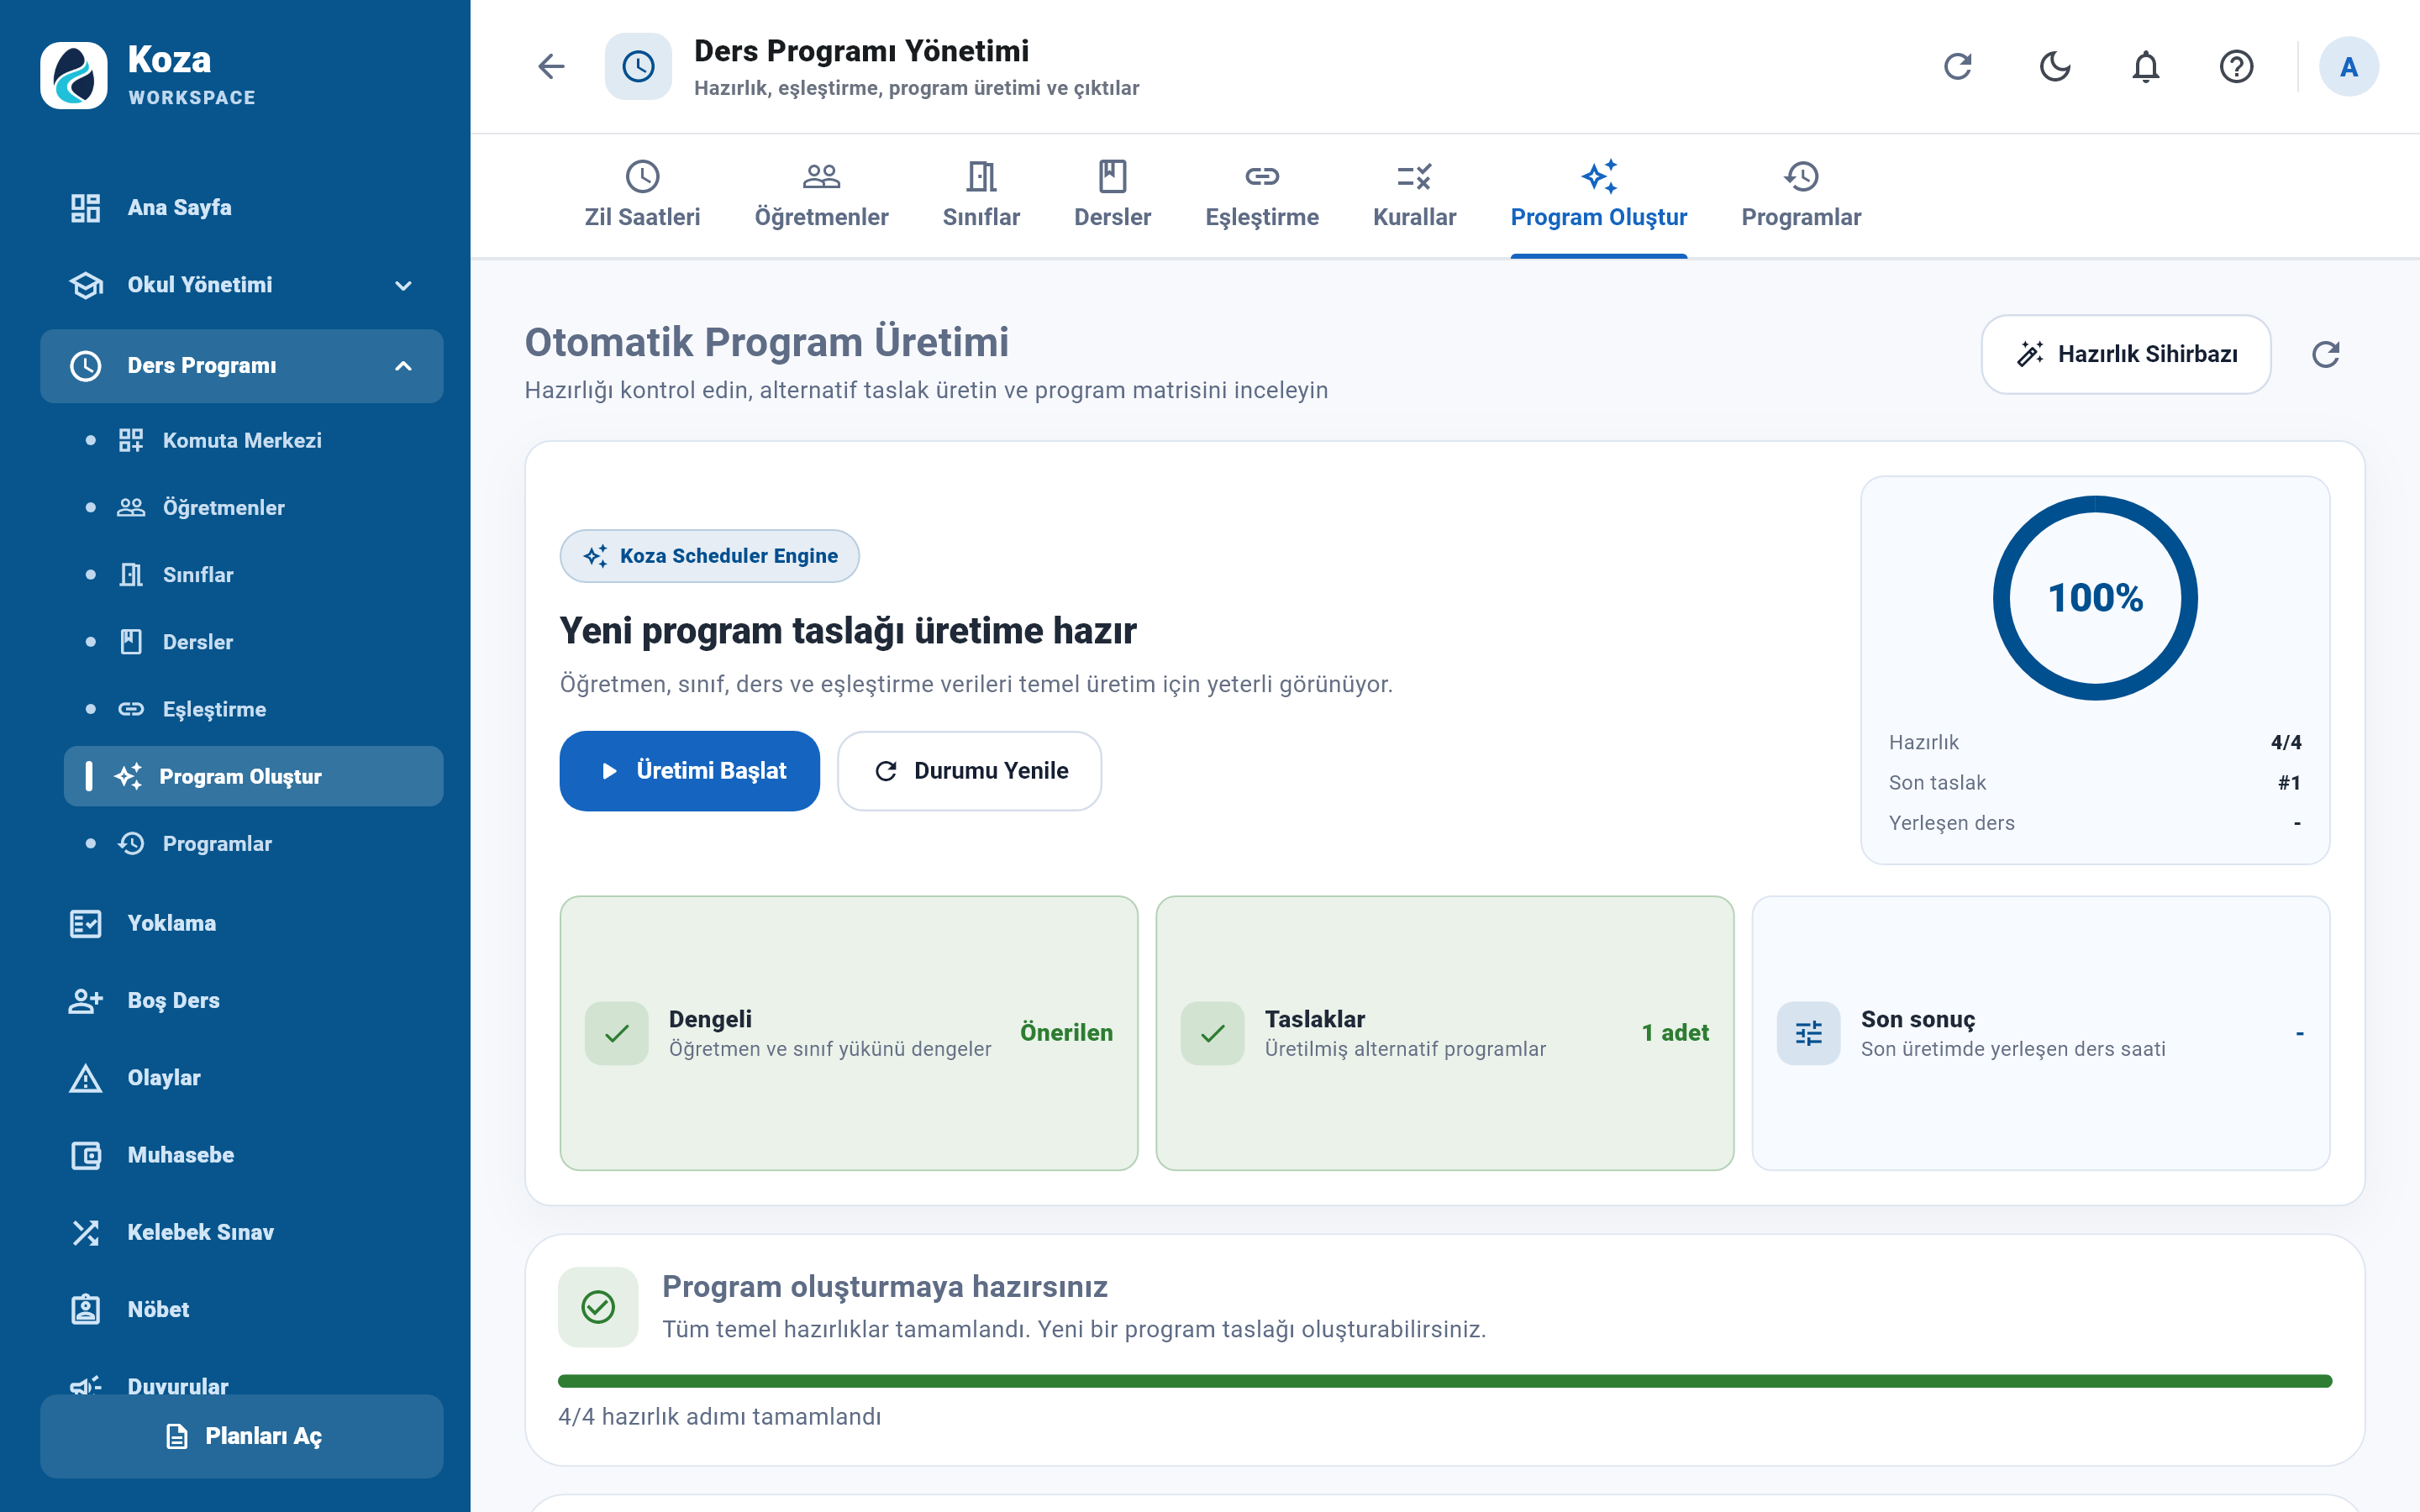Open Dersler in sidebar submenu
Image resolution: width=2420 pixels, height=1512 pixels.
click(x=253, y=642)
